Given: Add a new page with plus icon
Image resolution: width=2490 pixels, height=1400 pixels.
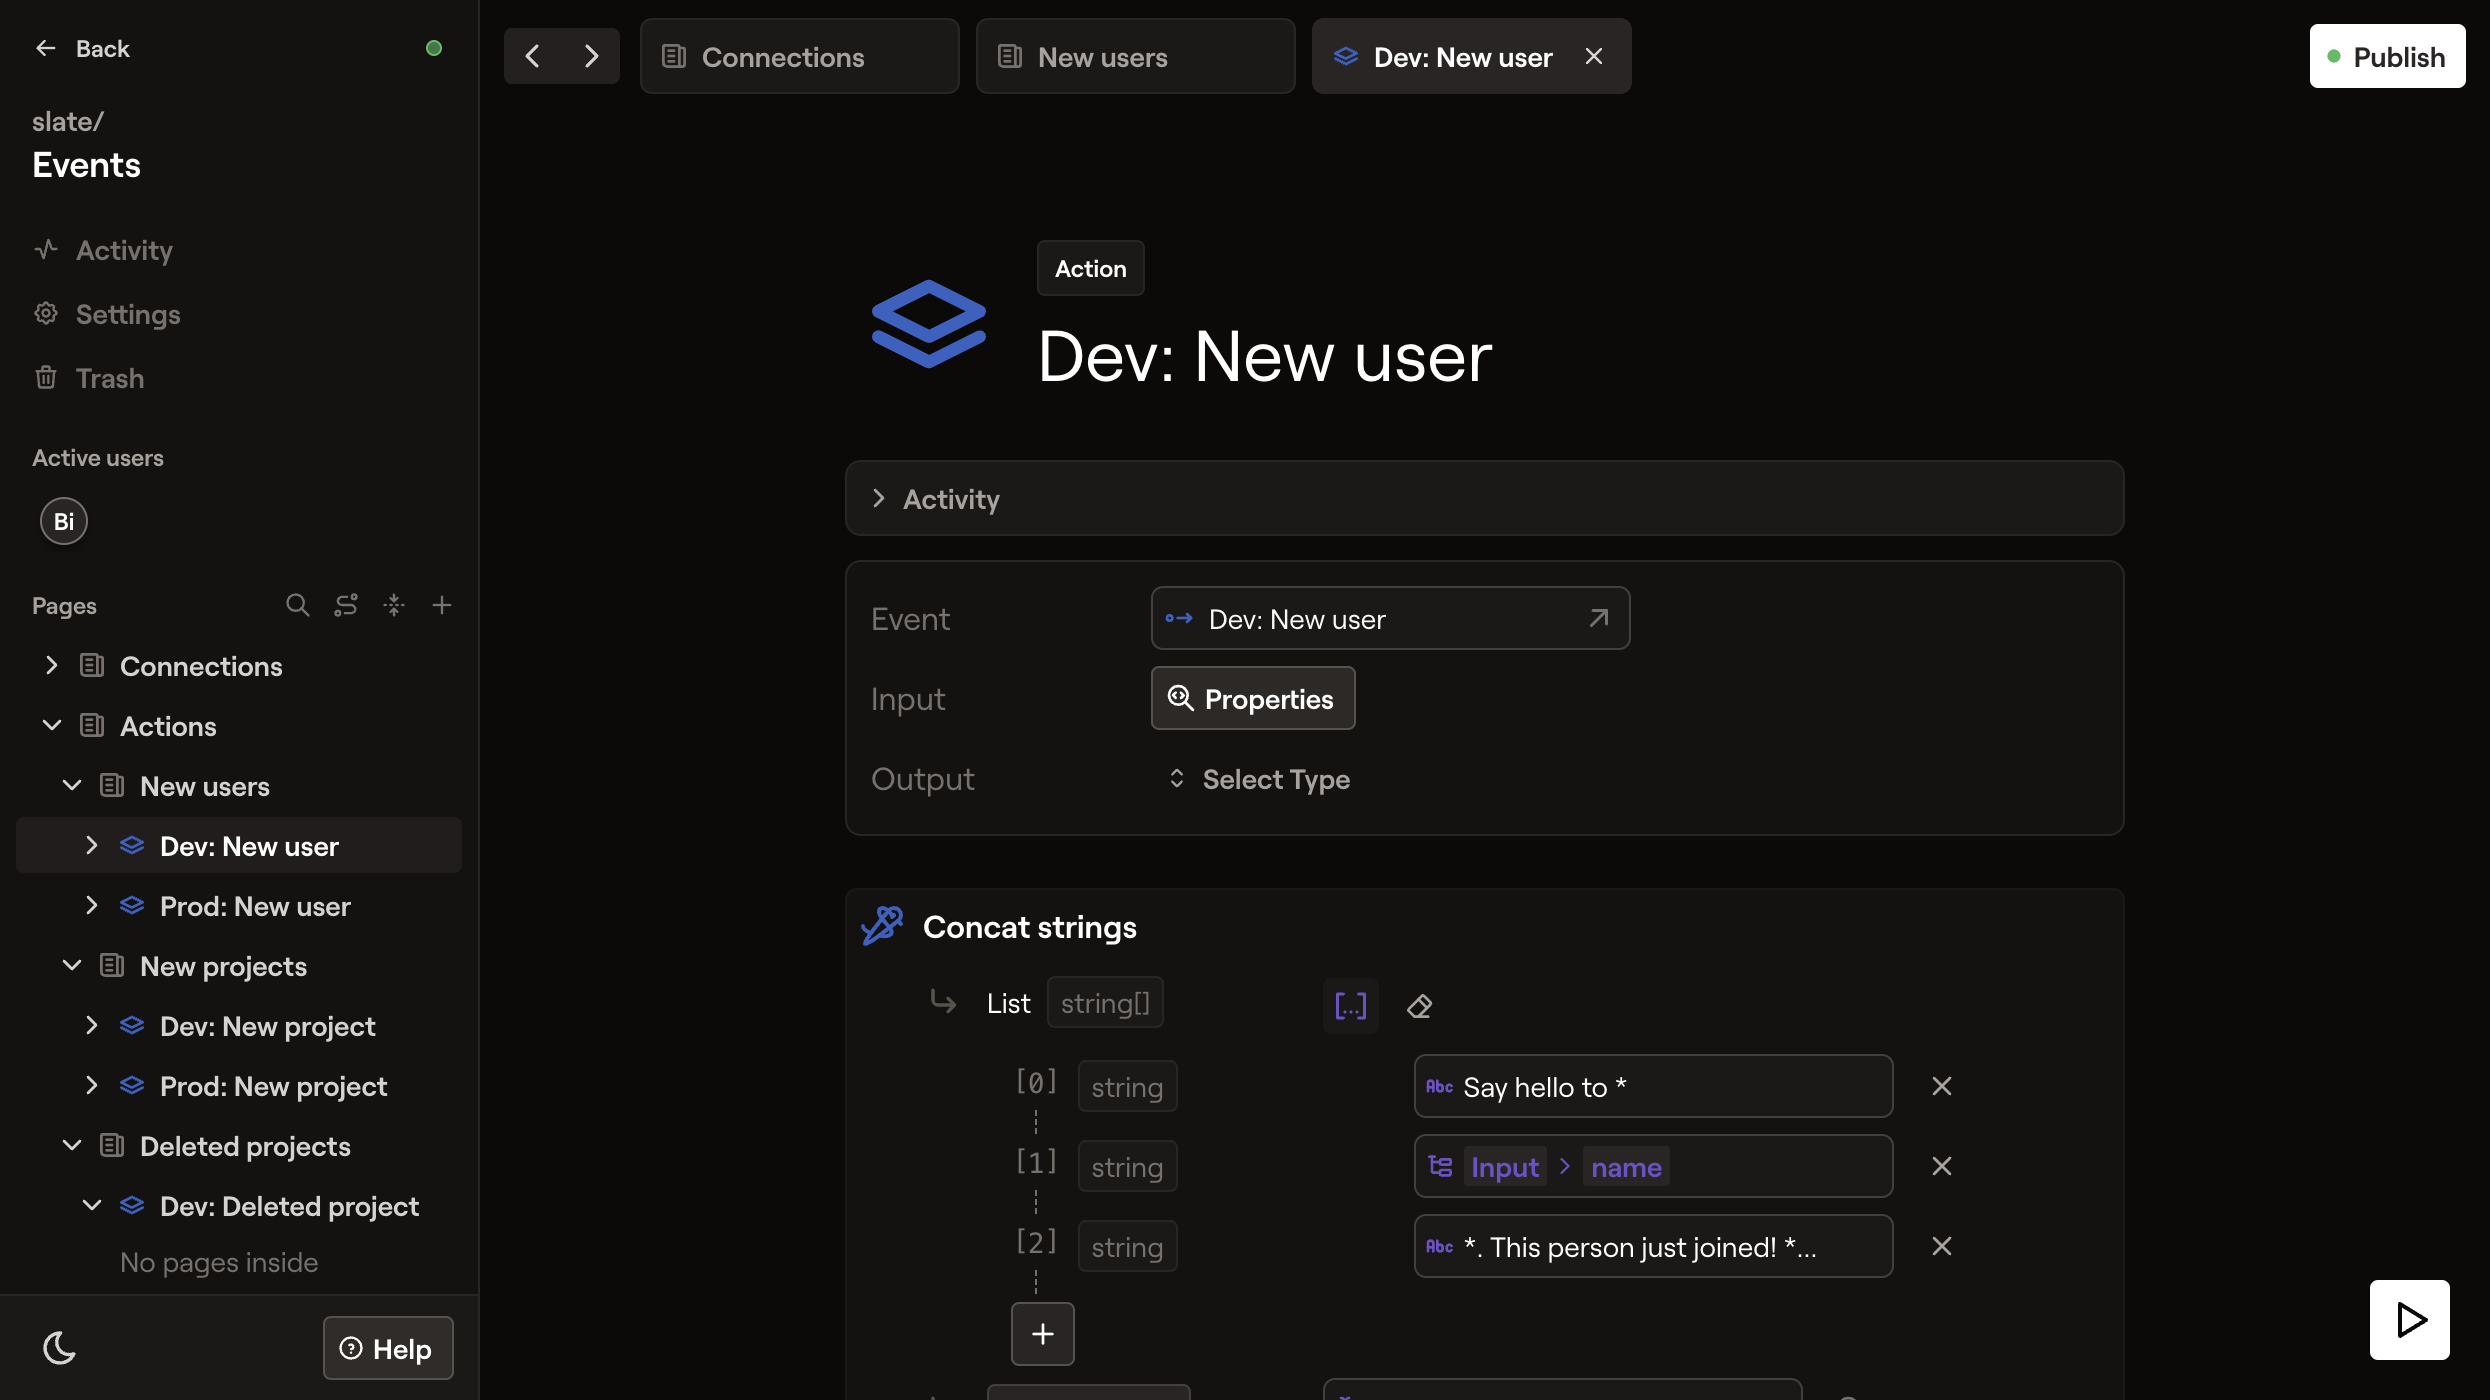Looking at the screenshot, I should (x=441, y=605).
